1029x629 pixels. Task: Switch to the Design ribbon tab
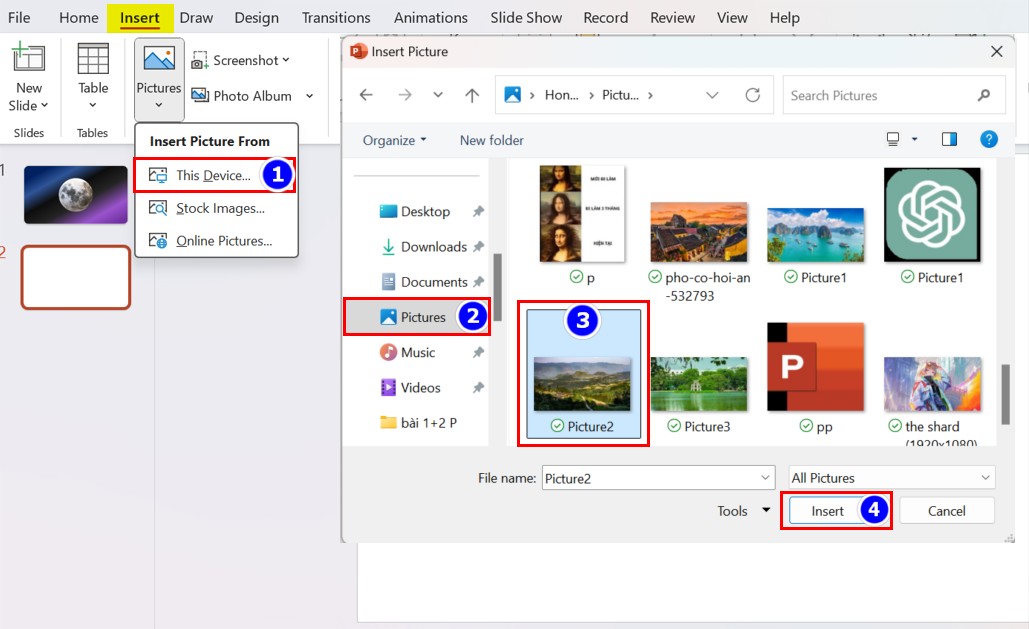coord(257,17)
